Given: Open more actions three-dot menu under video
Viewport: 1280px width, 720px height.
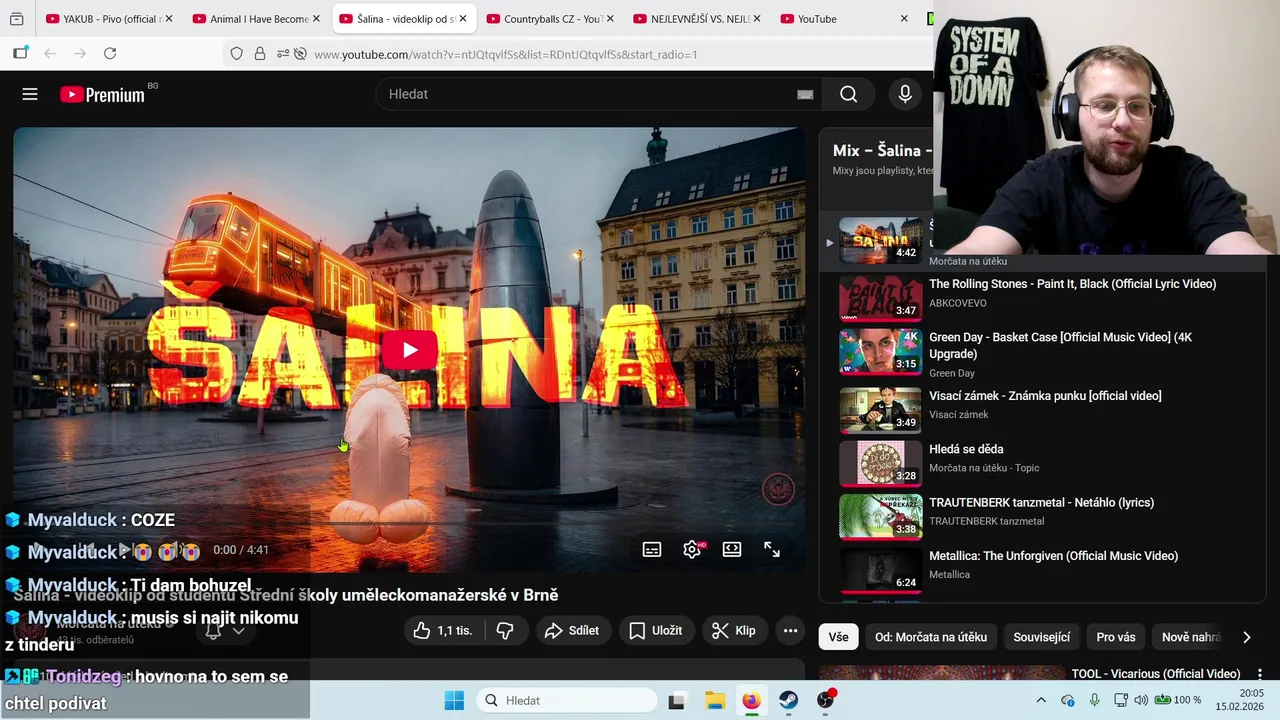Looking at the screenshot, I should 790,630.
